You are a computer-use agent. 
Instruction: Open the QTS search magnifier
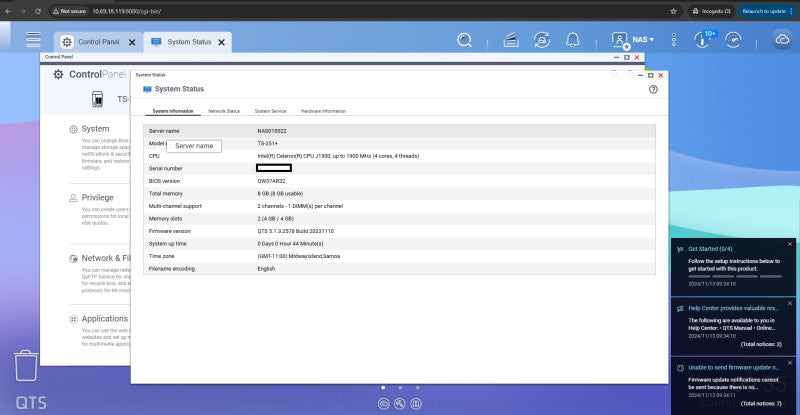pyautogui.click(x=464, y=40)
